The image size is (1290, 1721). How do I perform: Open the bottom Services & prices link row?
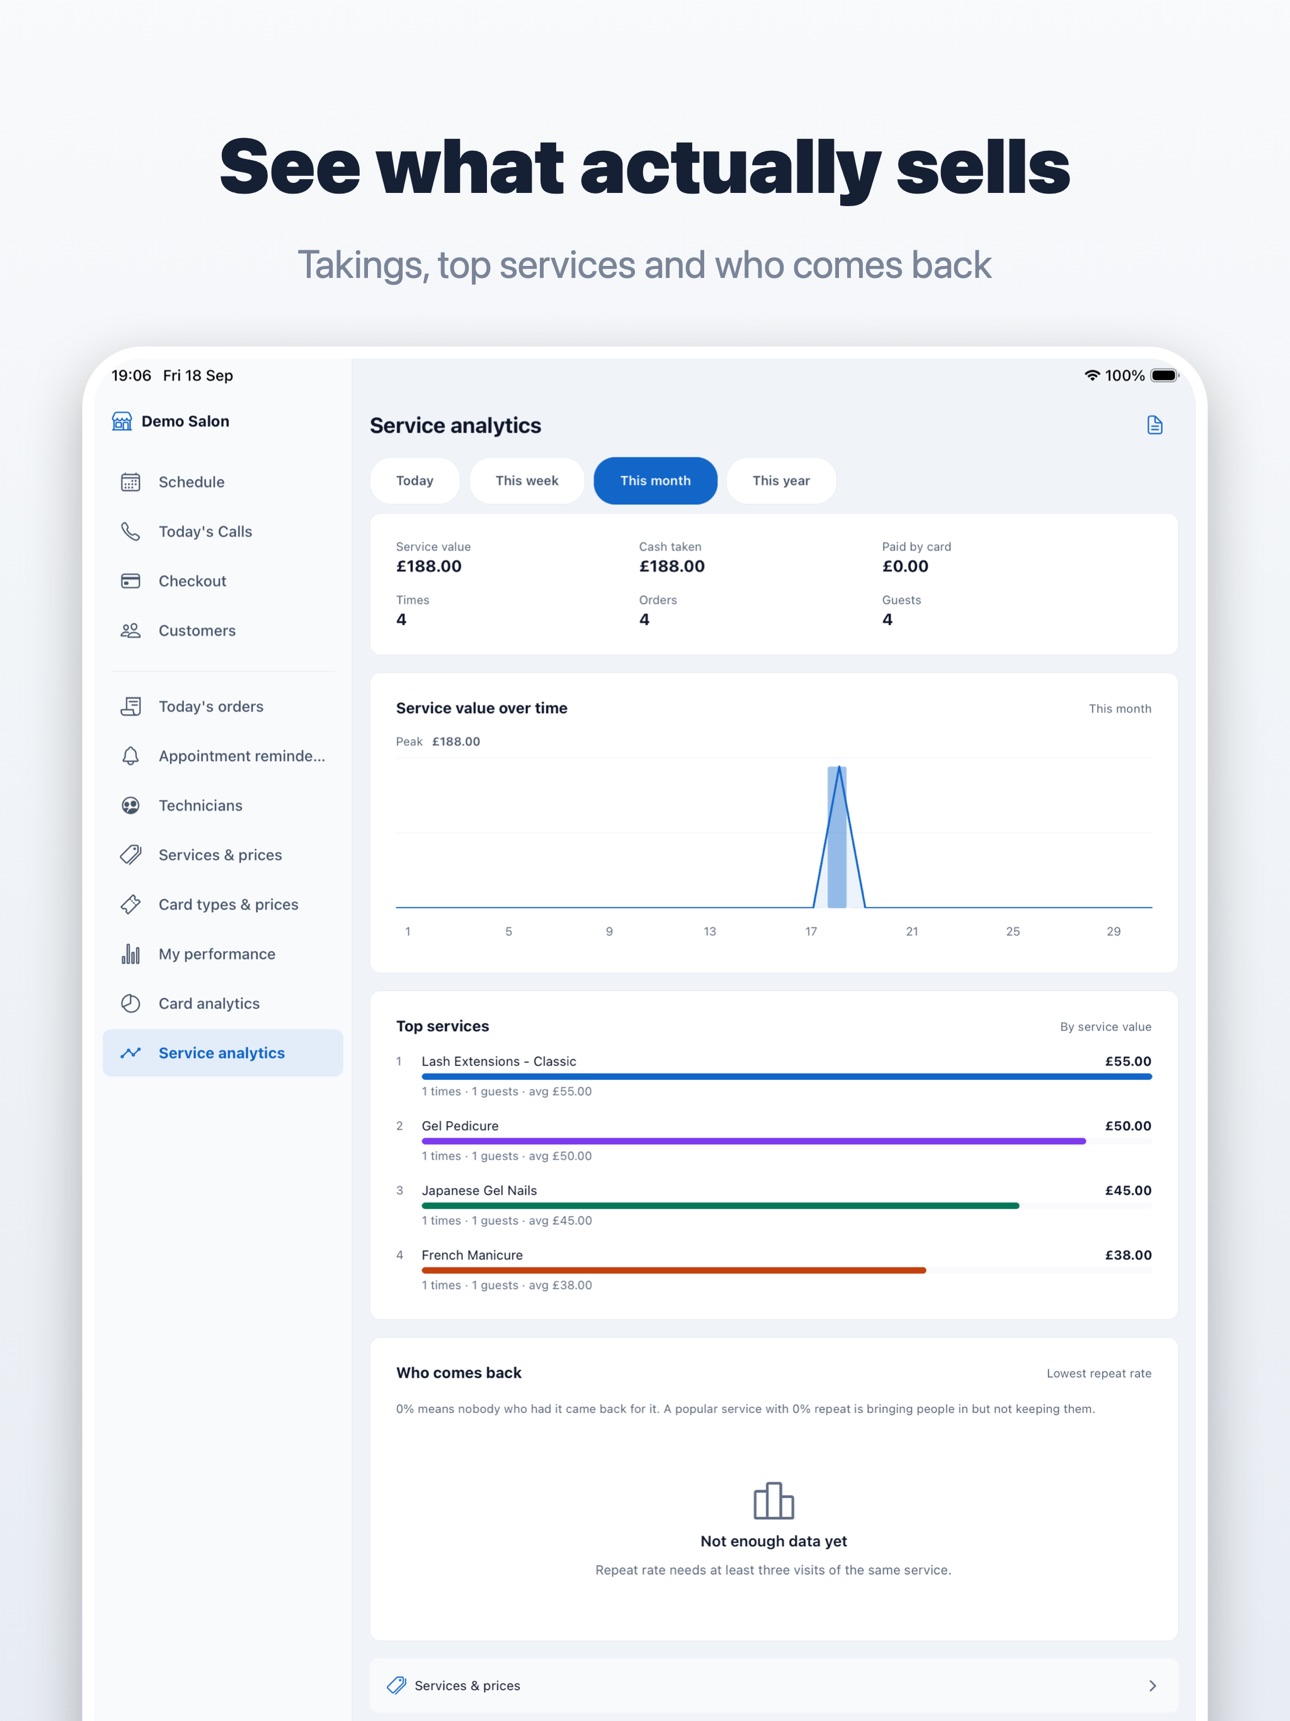(x=774, y=1685)
